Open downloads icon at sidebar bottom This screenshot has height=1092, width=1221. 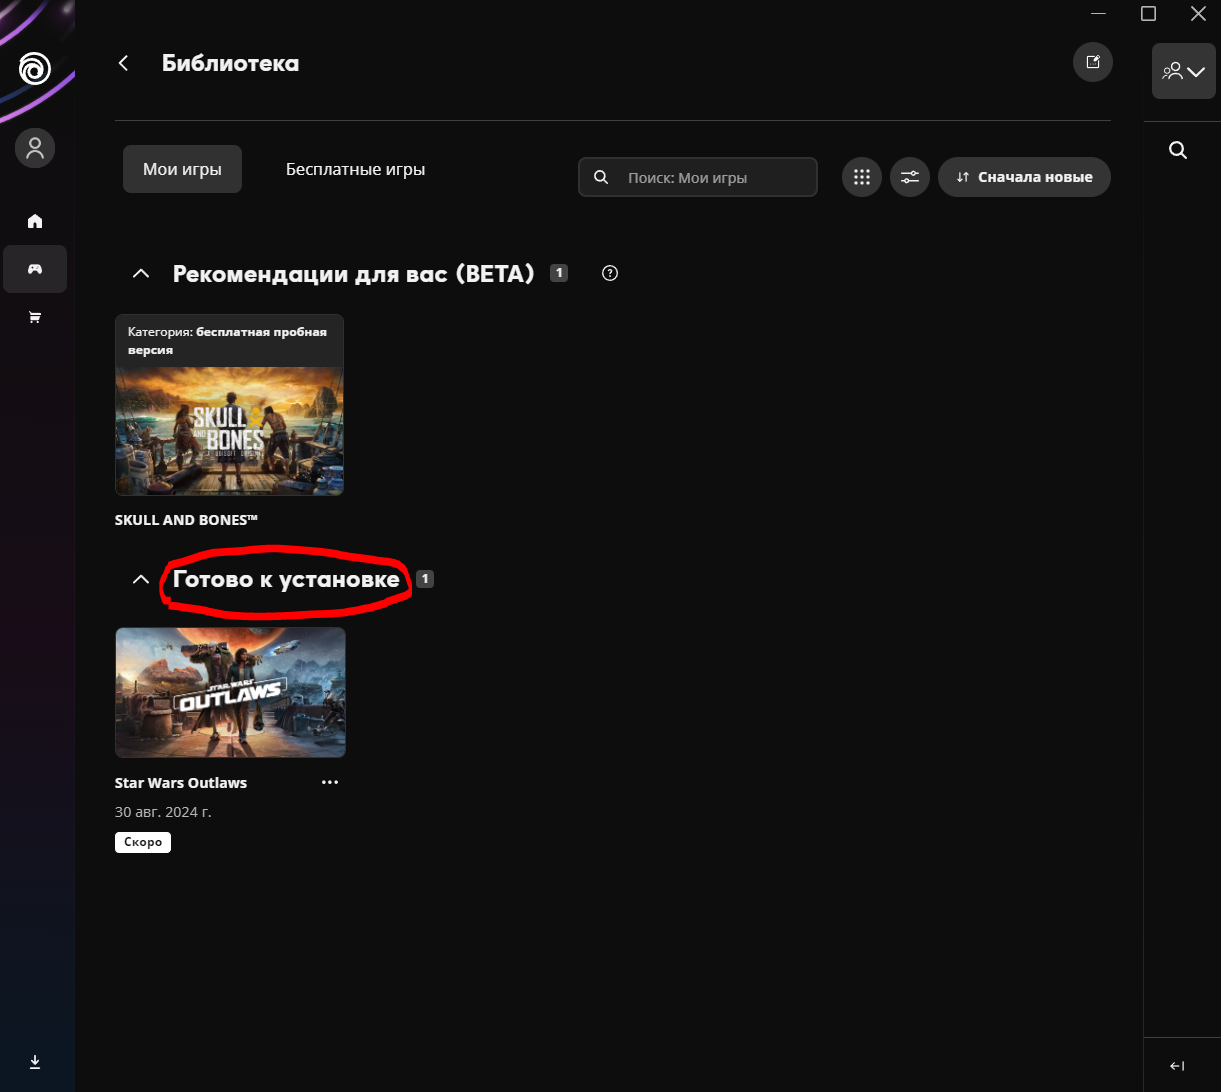pyautogui.click(x=35, y=1061)
